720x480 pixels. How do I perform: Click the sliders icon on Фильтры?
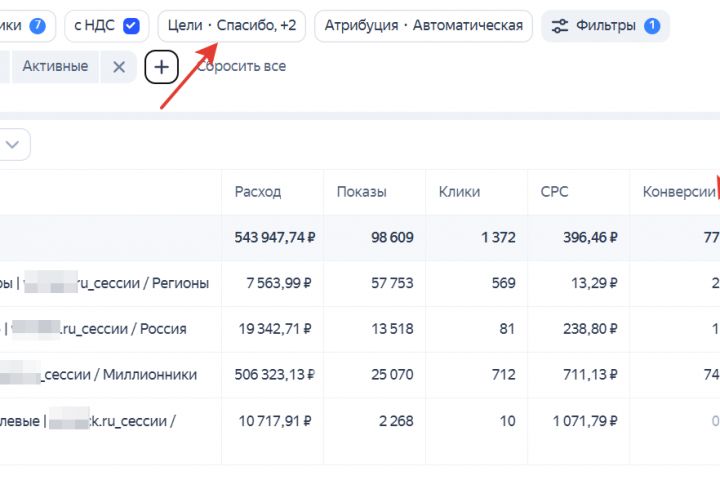[560, 25]
